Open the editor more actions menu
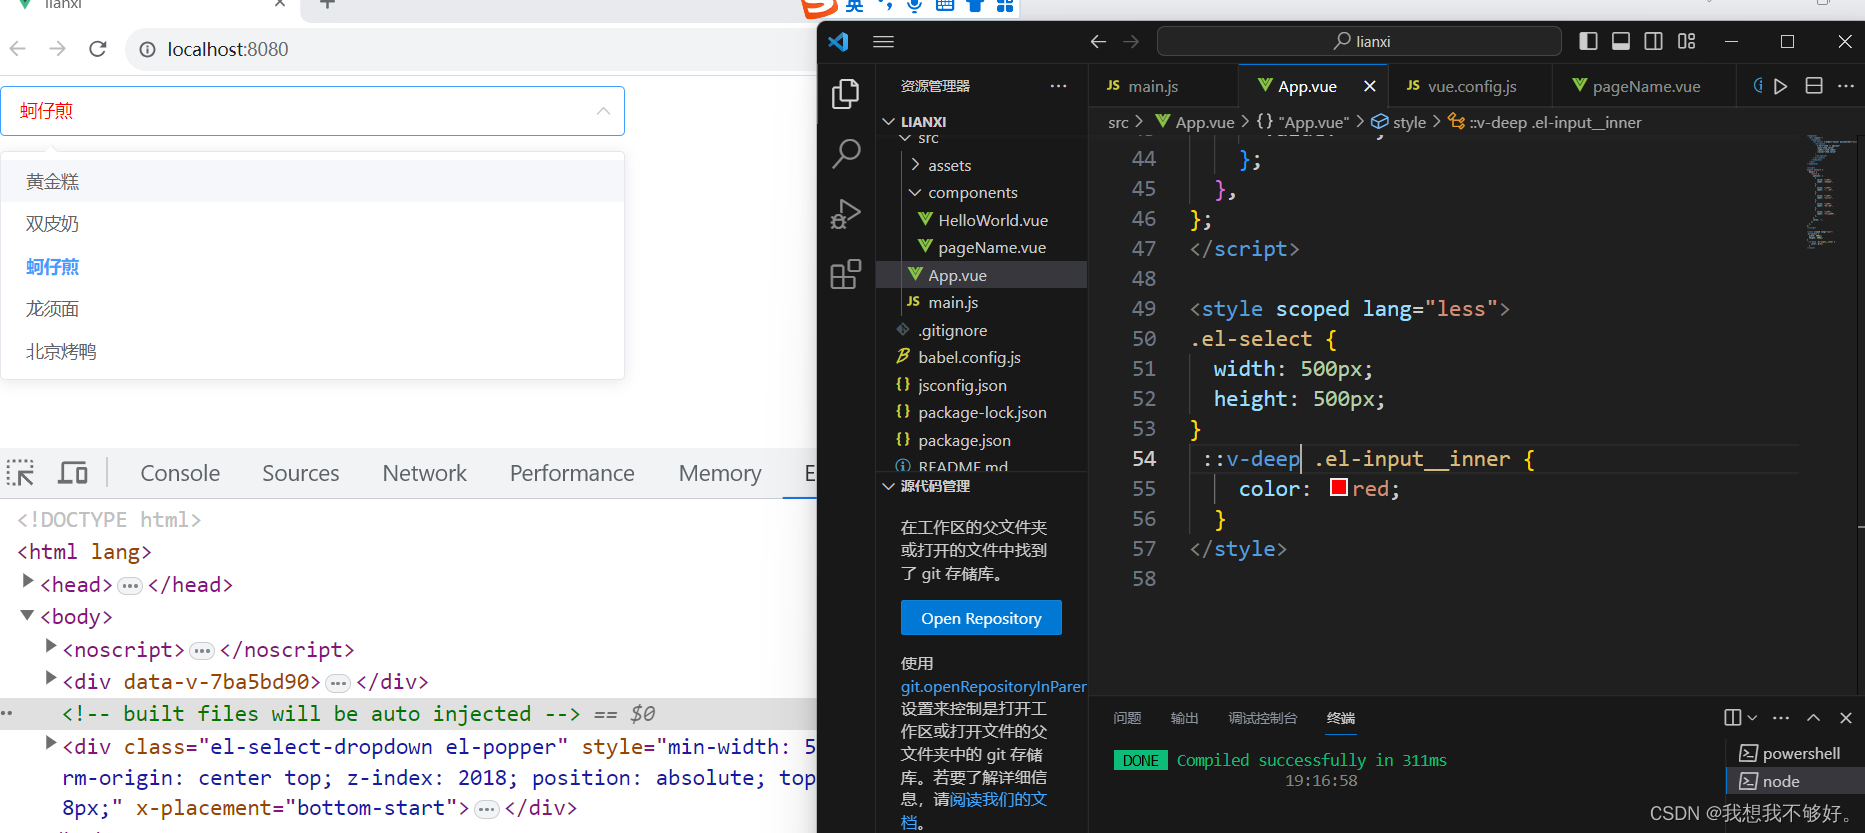The width and height of the screenshot is (1865, 833). pos(1846,86)
